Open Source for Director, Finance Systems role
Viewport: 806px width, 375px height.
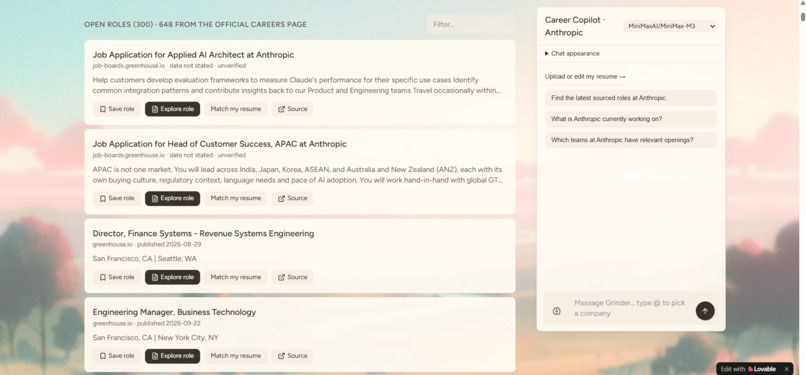pyautogui.click(x=292, y=277)
